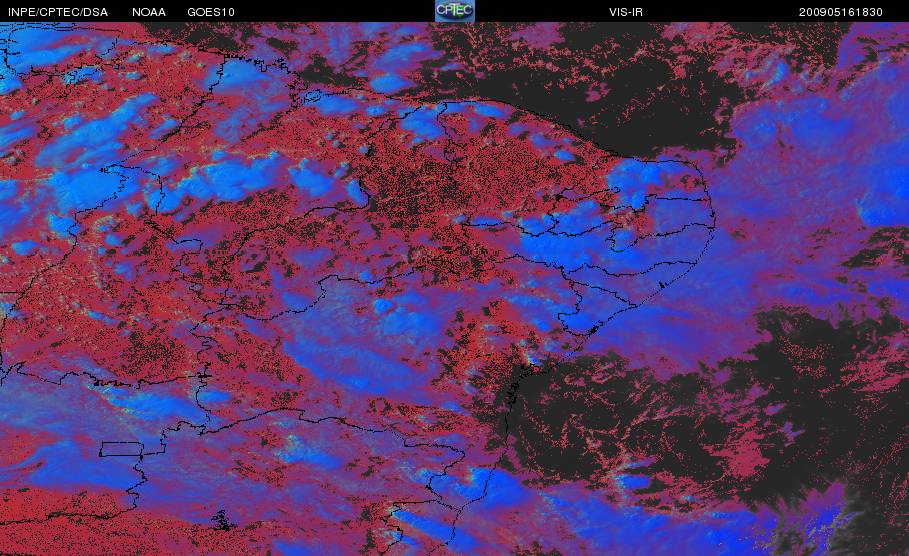909x556 pixels.
Task: Click the NOAA label in the header
Action: pyautogui.click(x=149, y=12)
